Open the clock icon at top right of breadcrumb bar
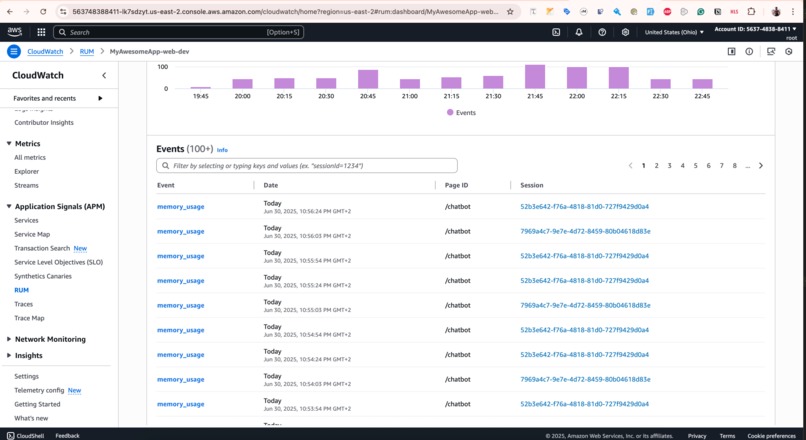Viewport: 806px width, 440px height. tap(789, 51)
